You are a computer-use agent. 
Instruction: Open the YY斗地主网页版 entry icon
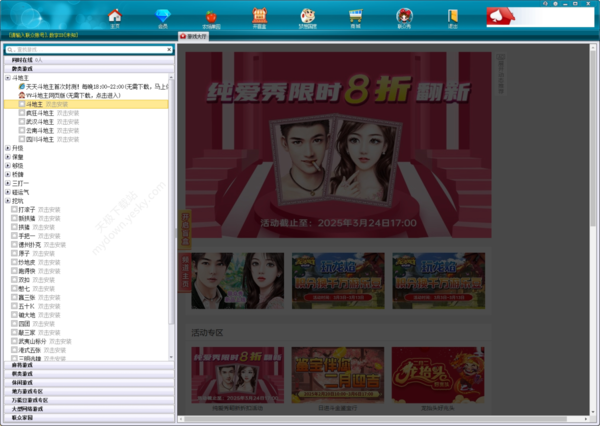[22, 95]
